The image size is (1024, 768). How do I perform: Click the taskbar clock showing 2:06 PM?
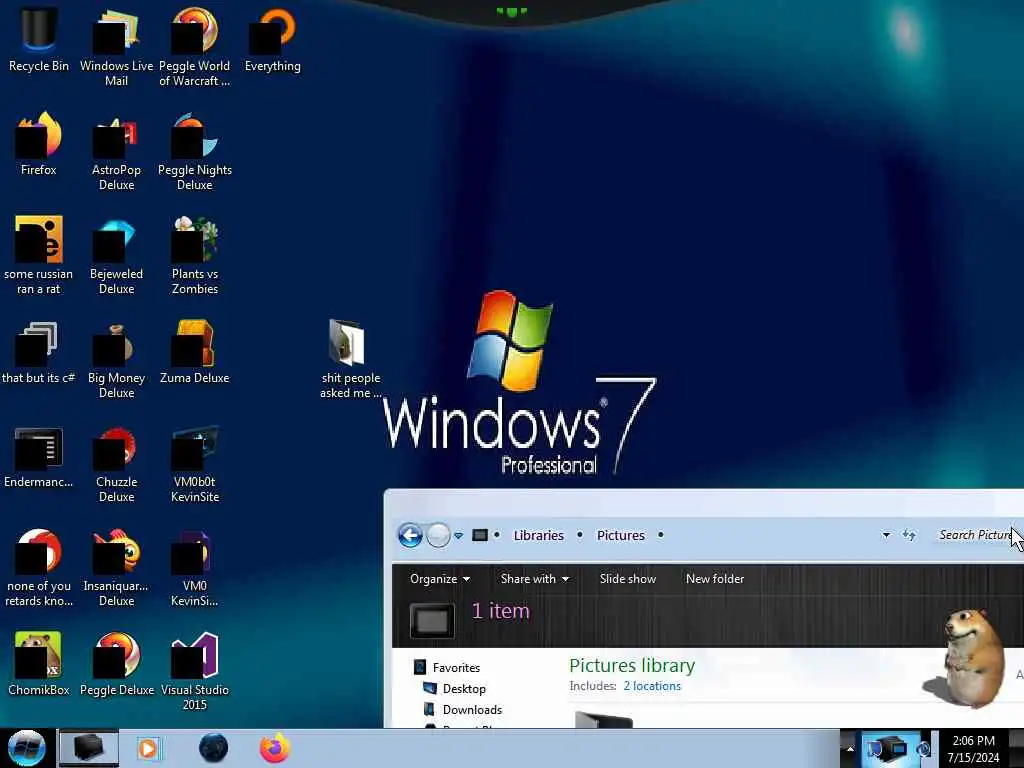tap(974, 749)
